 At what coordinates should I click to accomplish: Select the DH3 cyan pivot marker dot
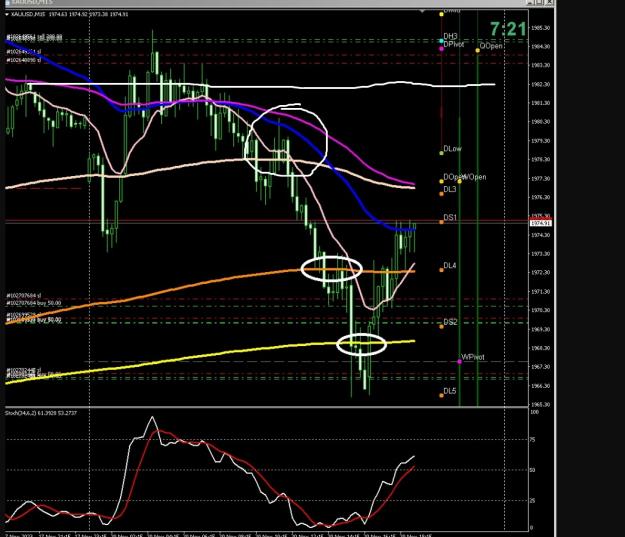point(441,41)
